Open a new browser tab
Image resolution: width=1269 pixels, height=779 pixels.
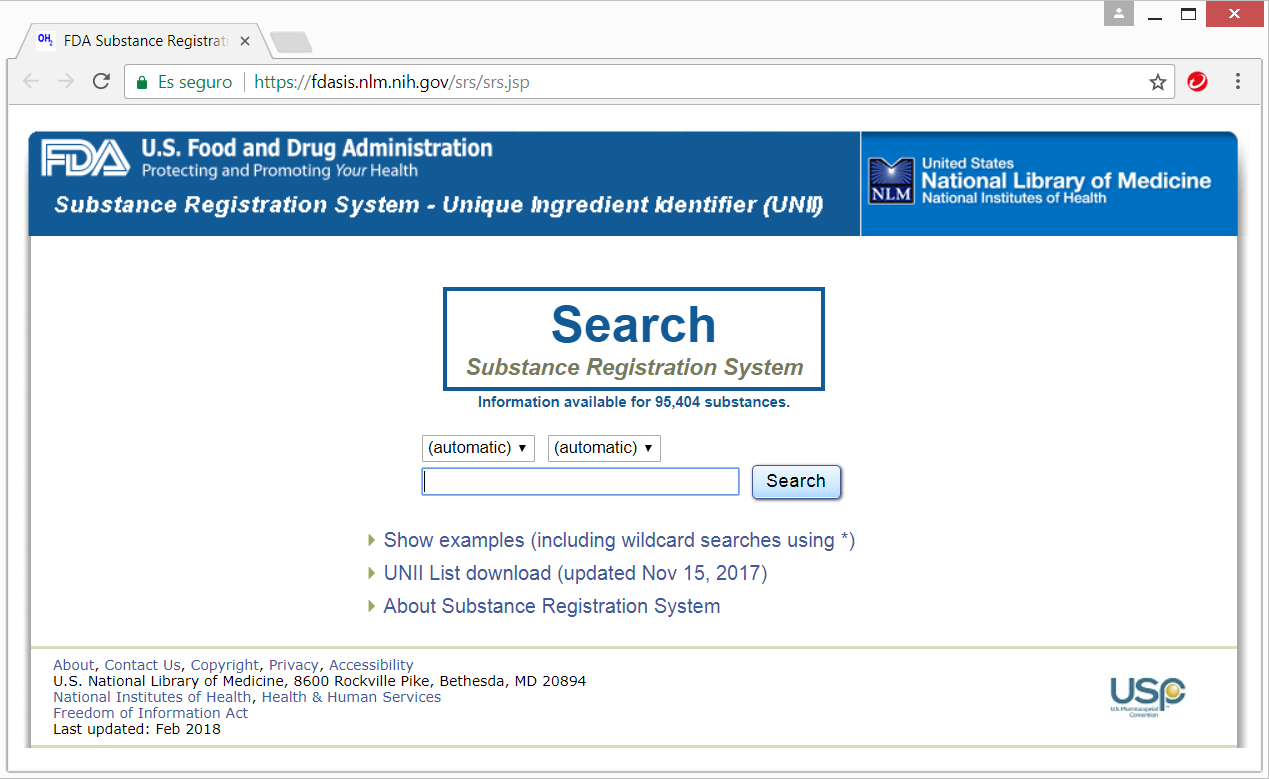point(291,42)
